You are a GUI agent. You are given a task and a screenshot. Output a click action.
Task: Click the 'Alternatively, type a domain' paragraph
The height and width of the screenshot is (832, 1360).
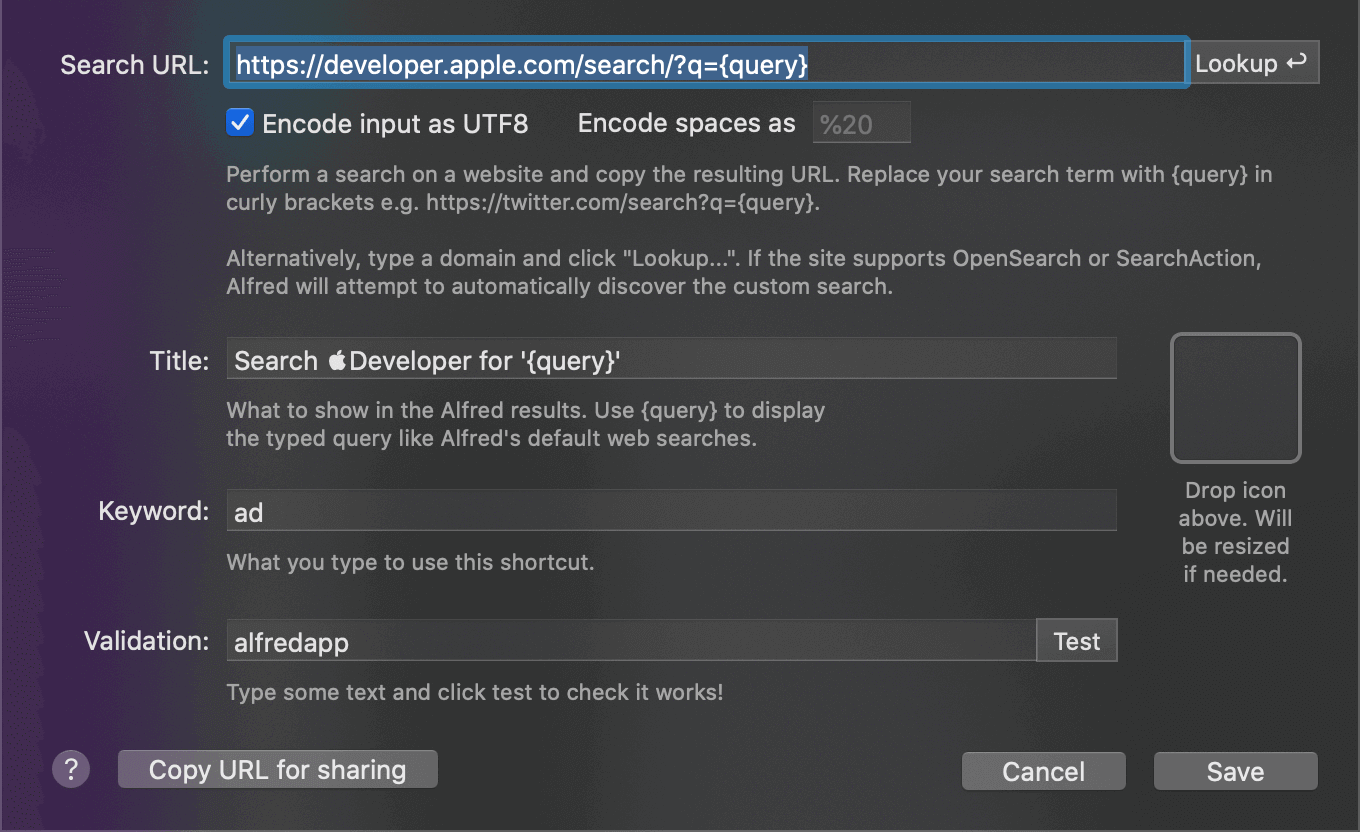(x=744, y=272)
